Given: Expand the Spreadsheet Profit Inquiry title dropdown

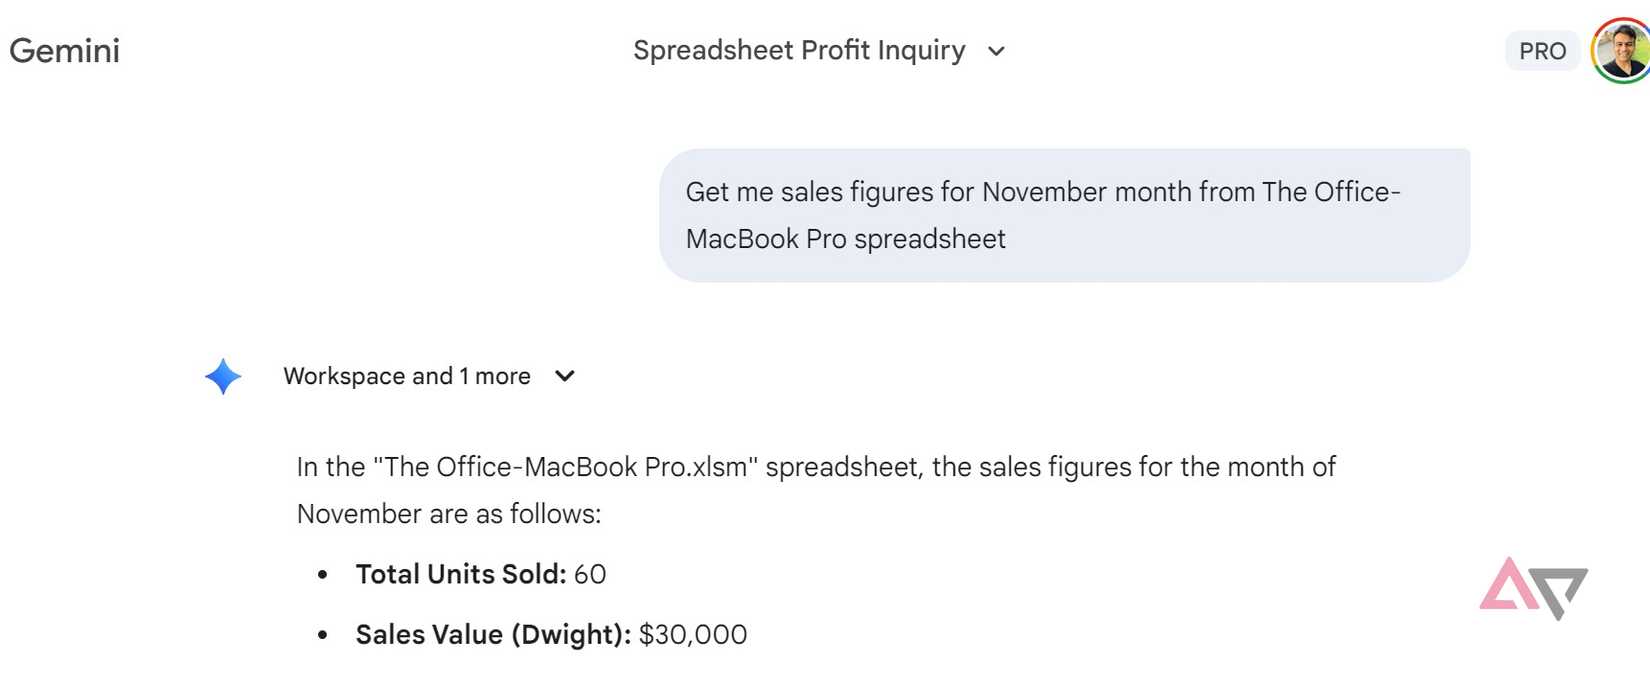Looking at the screenshot, I should (x=996, y=52).
